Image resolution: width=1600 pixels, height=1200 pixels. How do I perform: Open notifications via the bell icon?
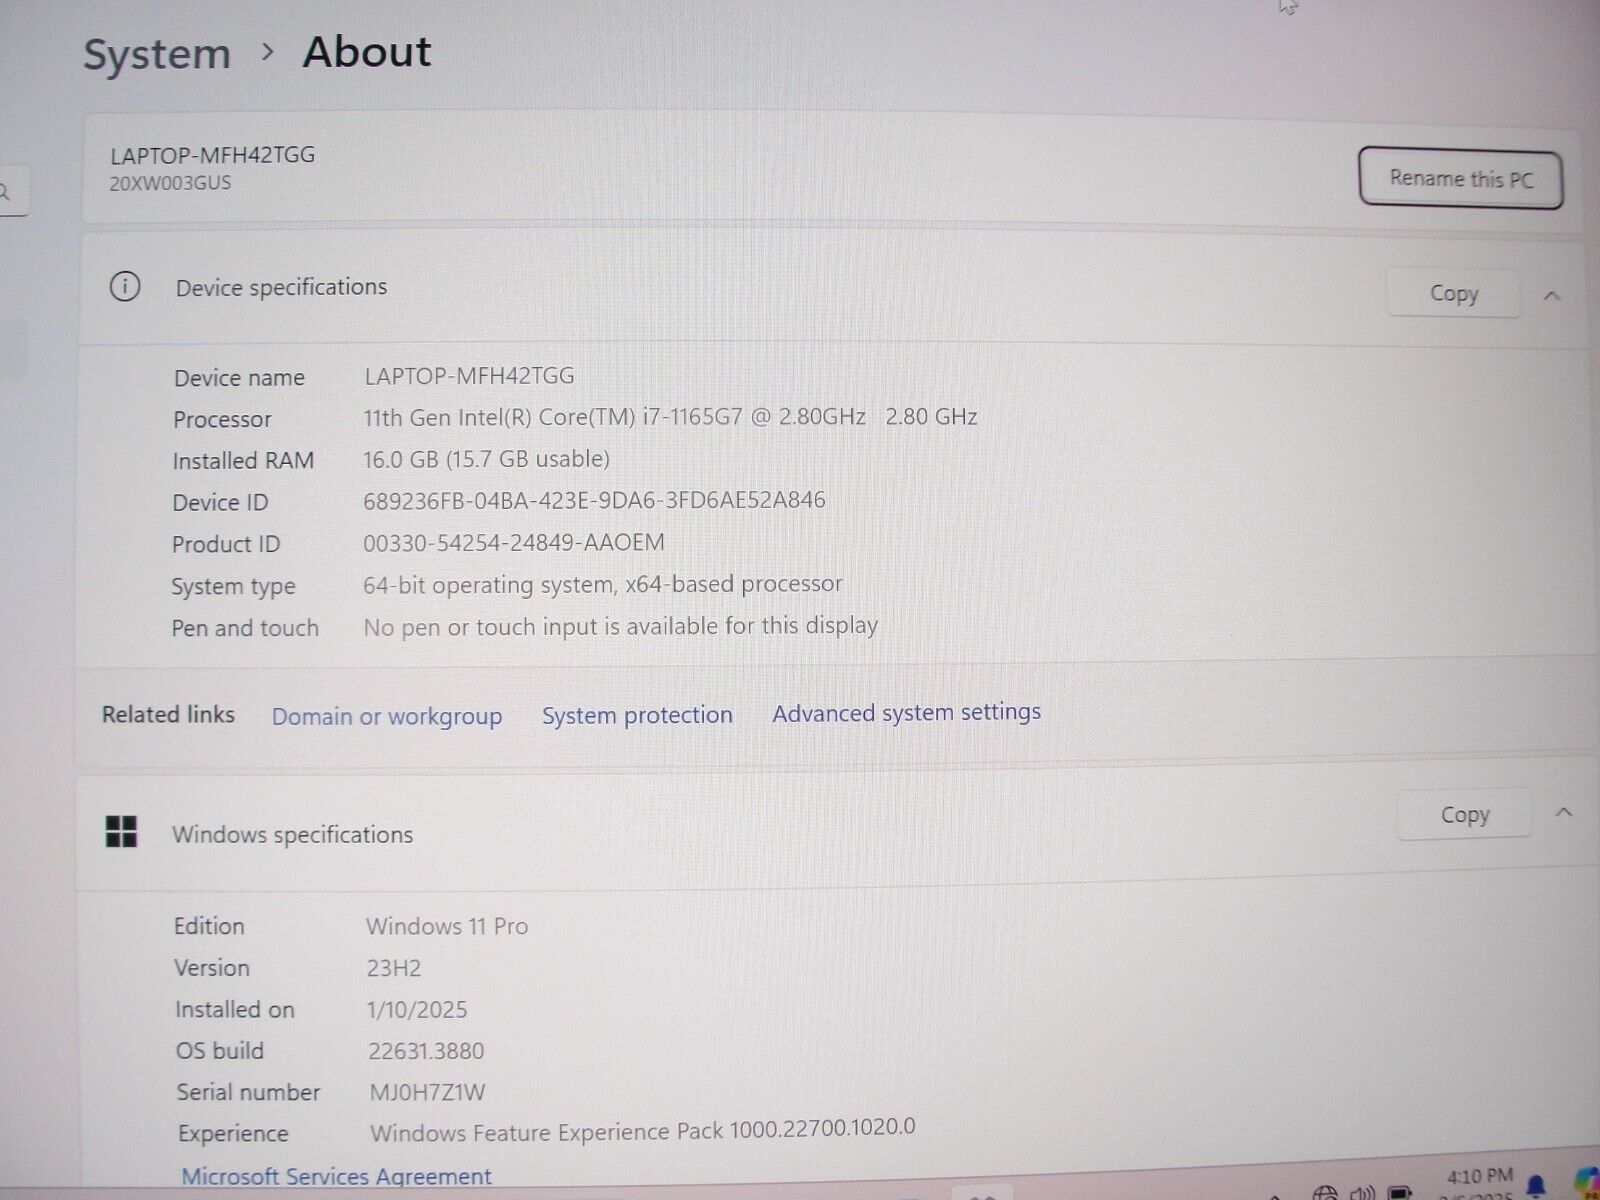tap(1536, 1187)
